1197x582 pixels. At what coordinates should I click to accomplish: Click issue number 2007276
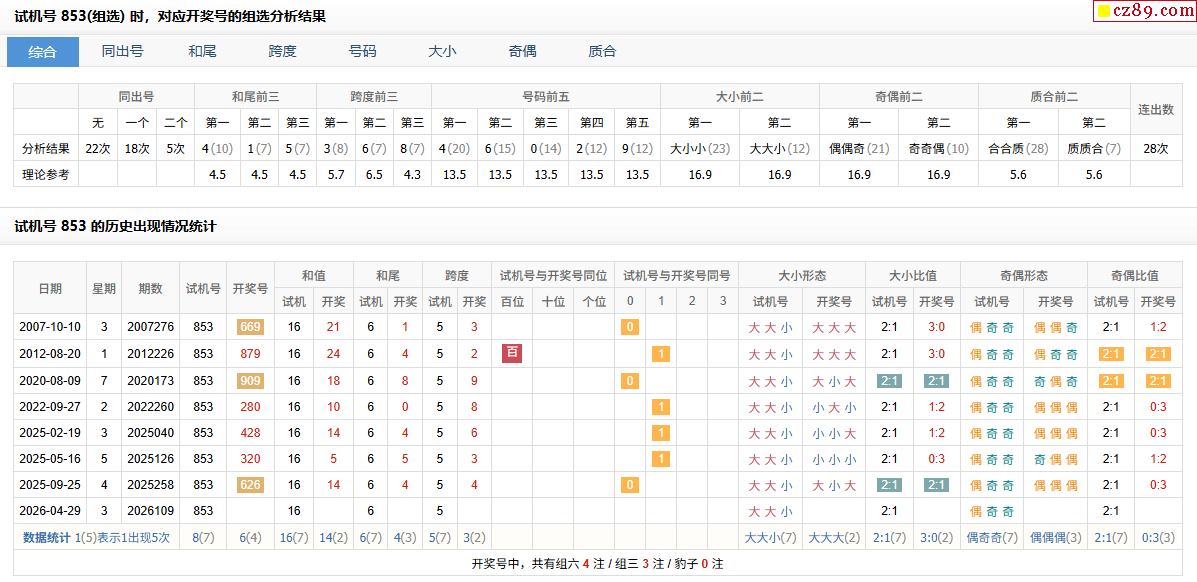point(150,327)
